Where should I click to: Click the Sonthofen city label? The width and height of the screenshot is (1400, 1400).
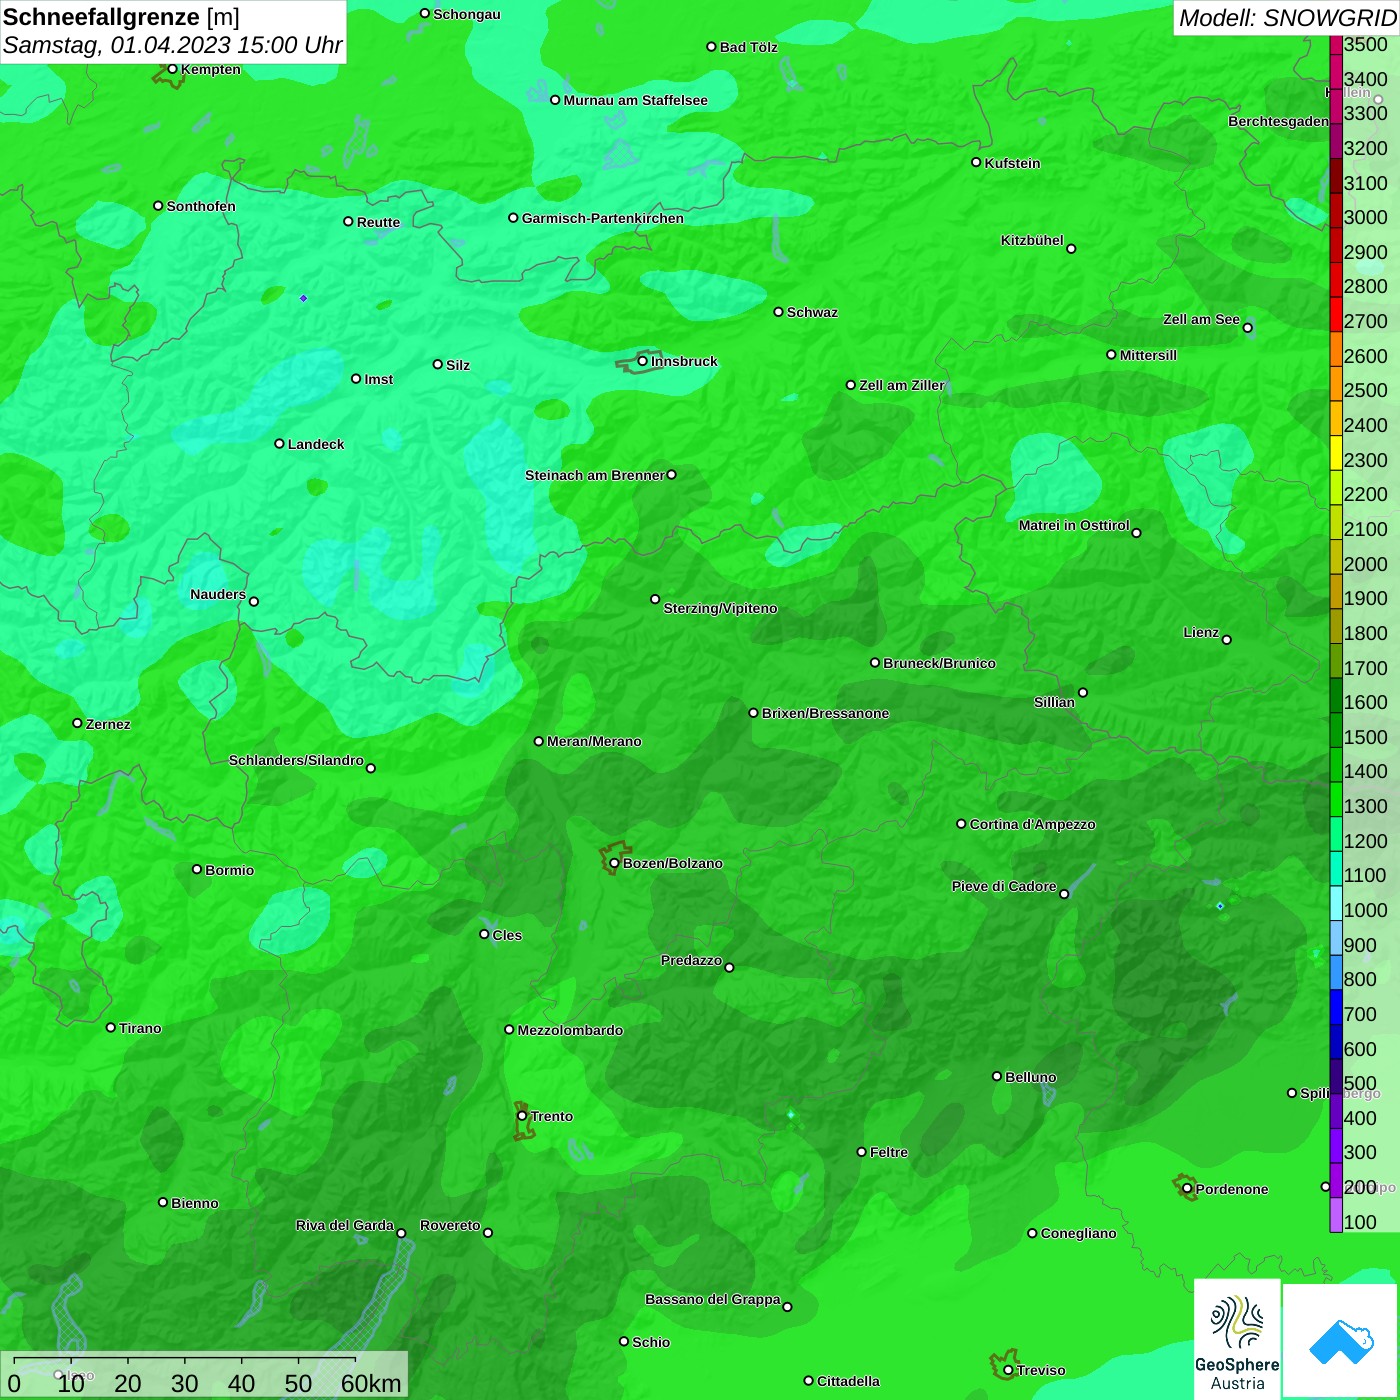point(201,206)
